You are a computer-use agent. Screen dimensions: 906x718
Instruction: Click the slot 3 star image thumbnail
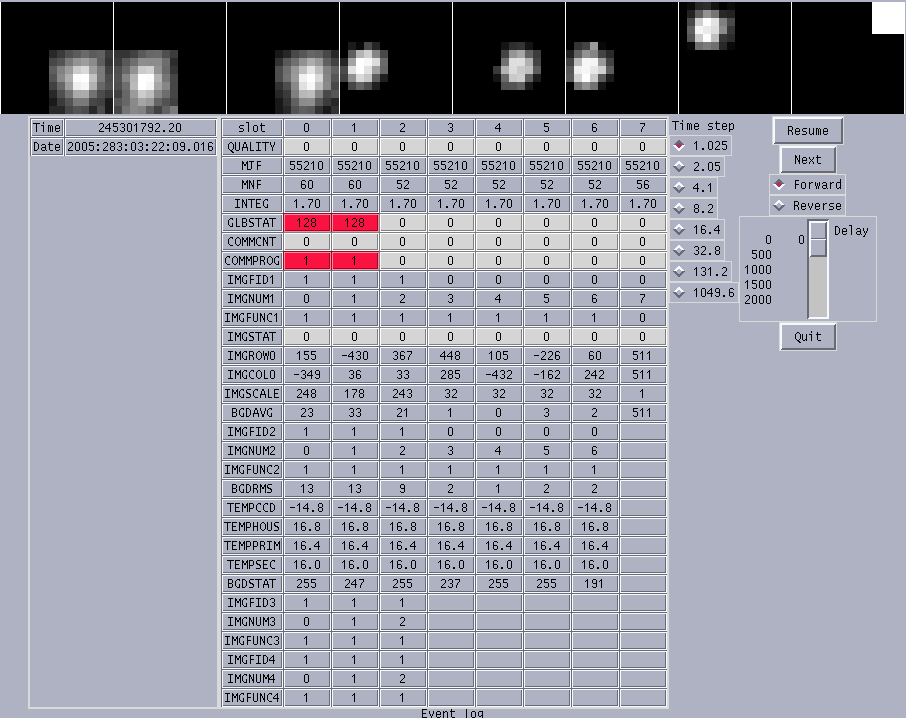[x=396, y=58]
